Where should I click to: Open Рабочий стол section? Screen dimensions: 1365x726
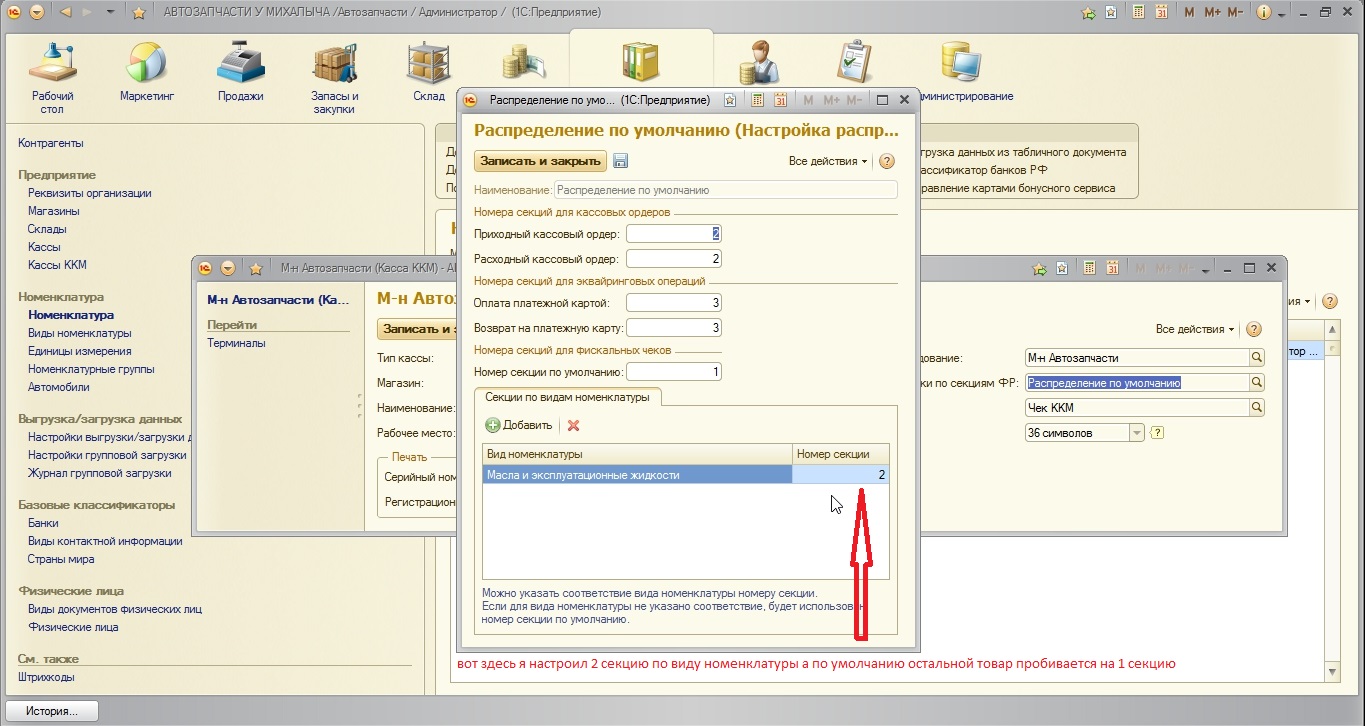pos(52,78)
